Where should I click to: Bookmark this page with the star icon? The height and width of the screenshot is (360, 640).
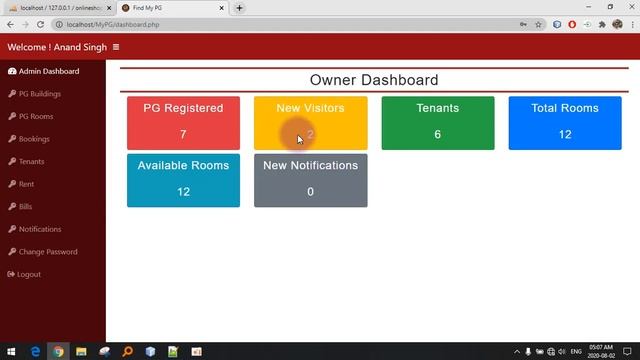click(x=538, y=24)
